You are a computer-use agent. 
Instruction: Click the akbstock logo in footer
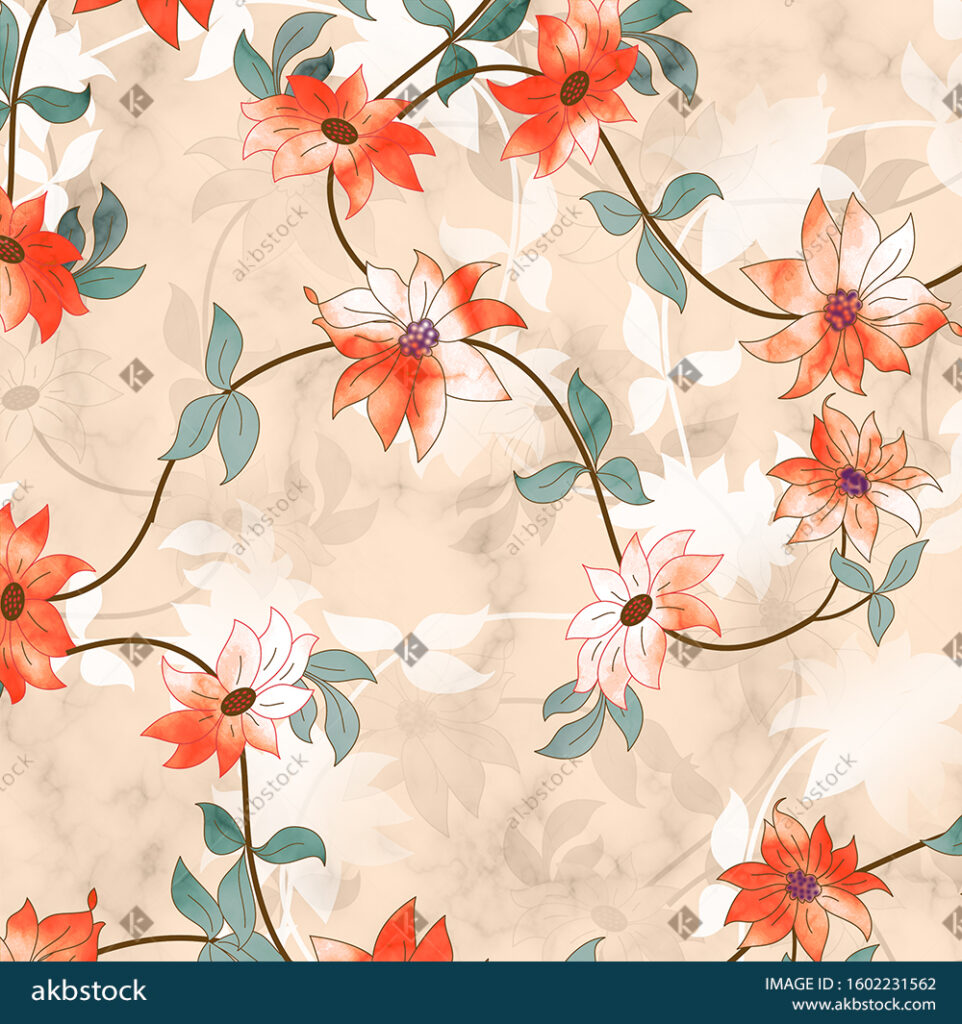(x=89, y=992)
